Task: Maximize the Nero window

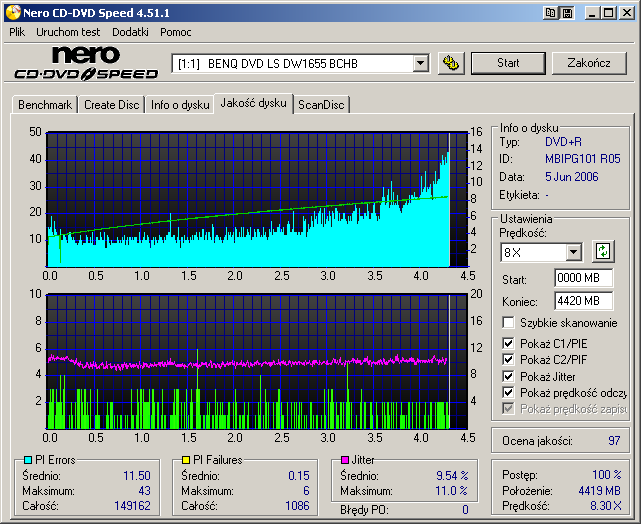Action: click(x=609, y=13)
